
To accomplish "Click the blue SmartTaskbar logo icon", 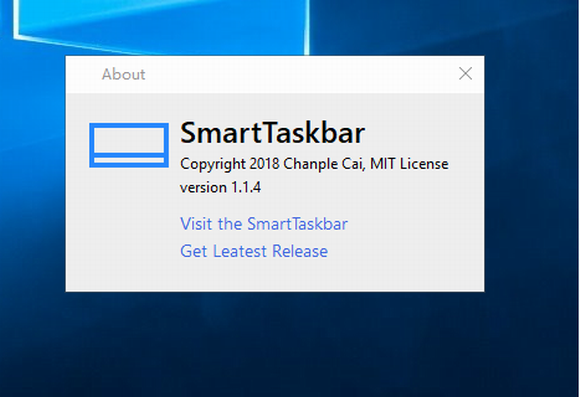I will 129,145.
